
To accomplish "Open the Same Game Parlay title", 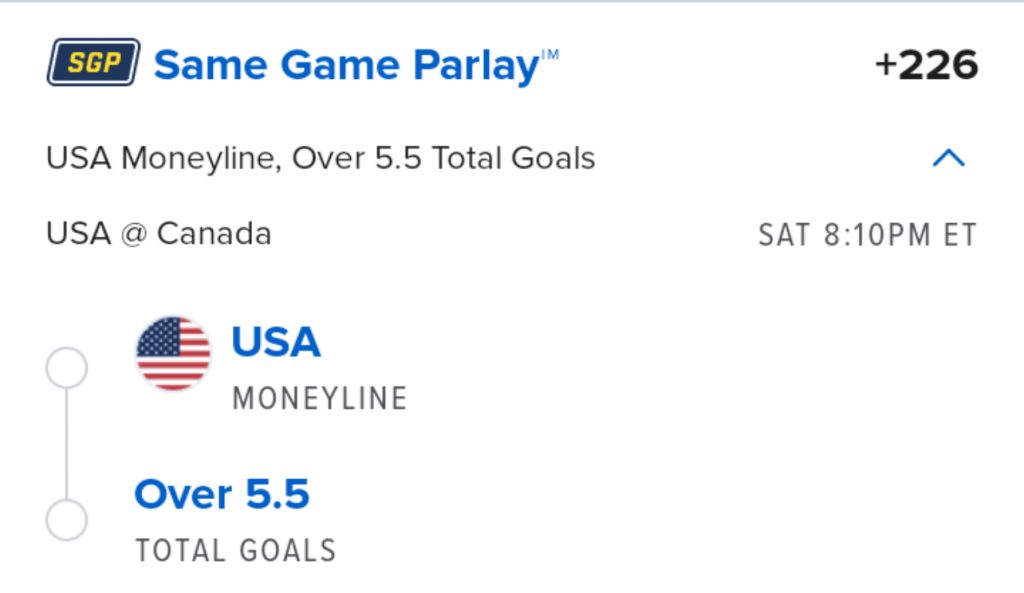I will (x=346, y=65).
